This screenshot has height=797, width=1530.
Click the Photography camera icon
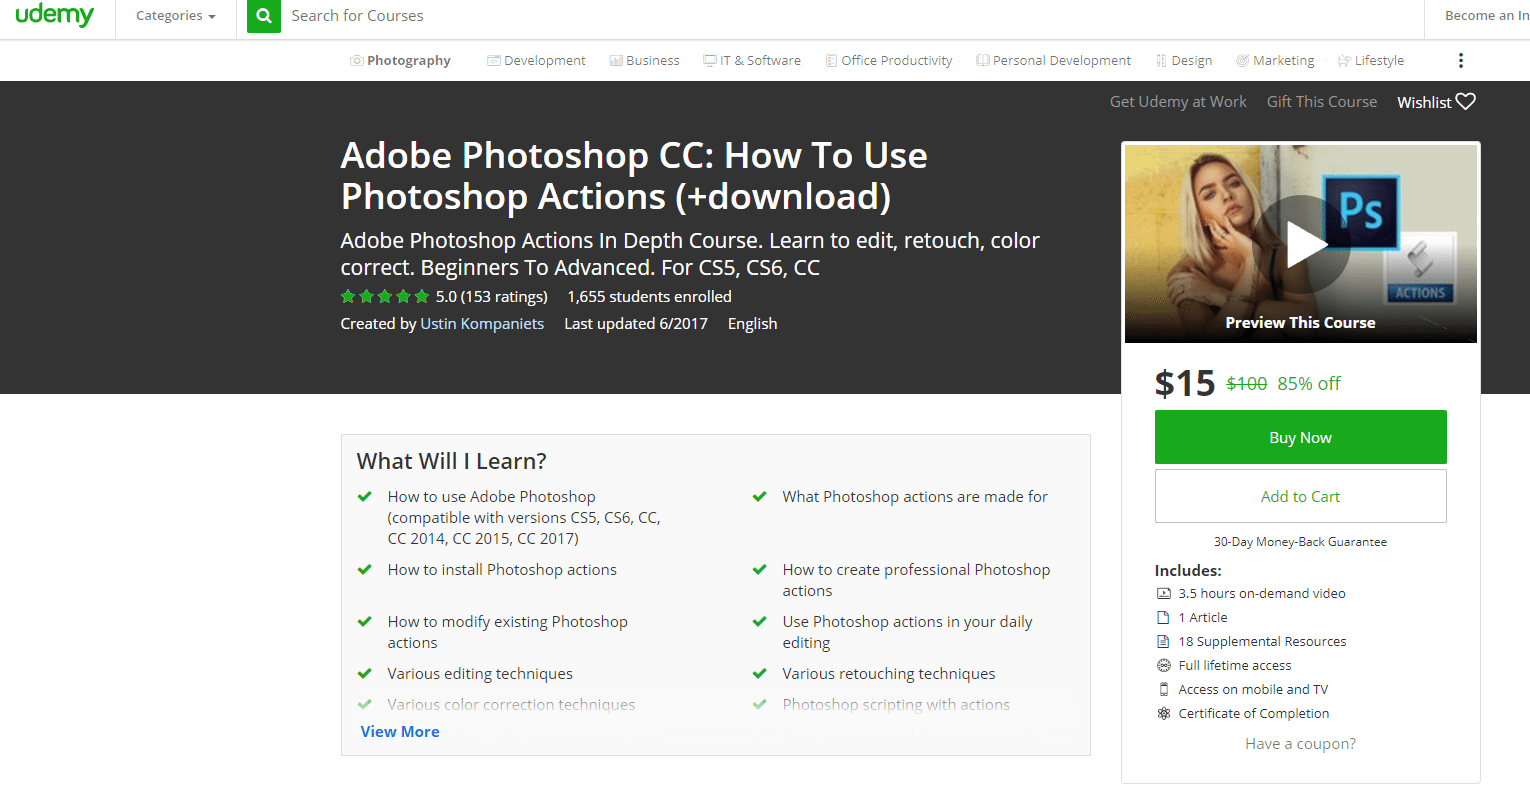pyautogui.click(x=356, y=61)
